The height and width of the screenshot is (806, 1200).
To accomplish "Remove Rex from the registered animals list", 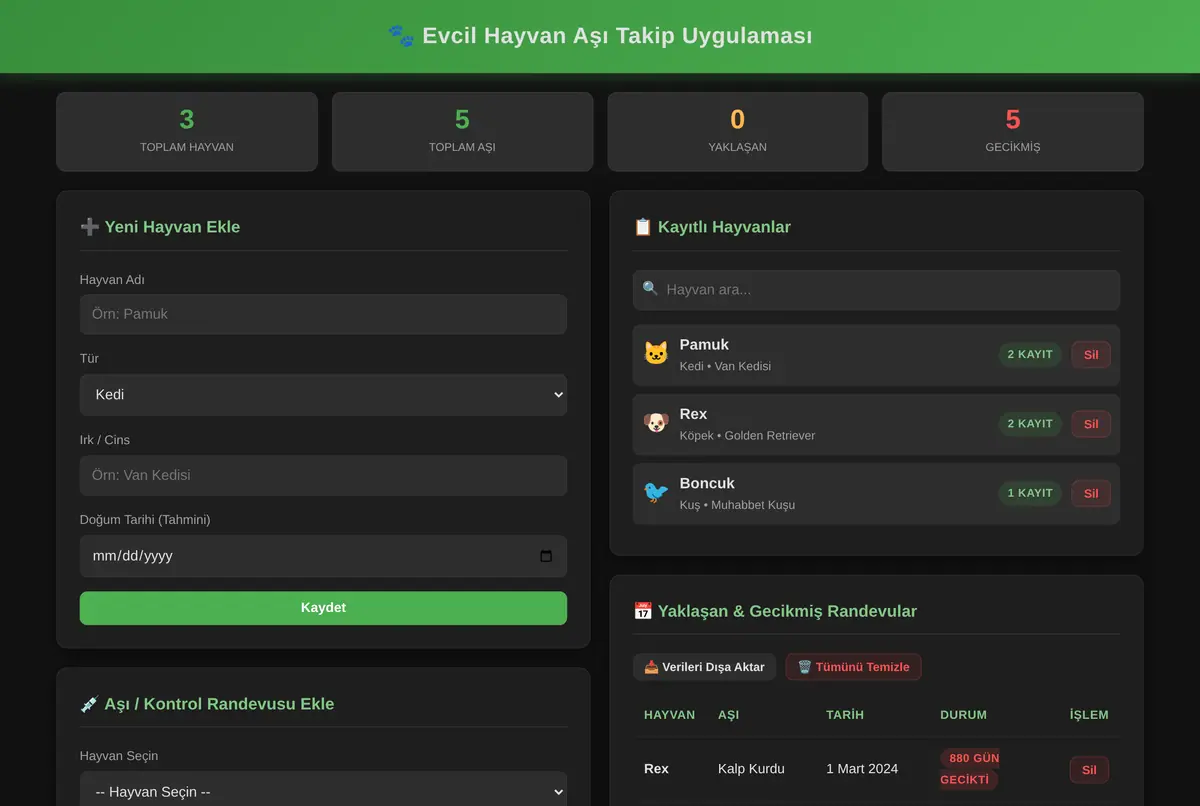I will tap(1091, 423).
